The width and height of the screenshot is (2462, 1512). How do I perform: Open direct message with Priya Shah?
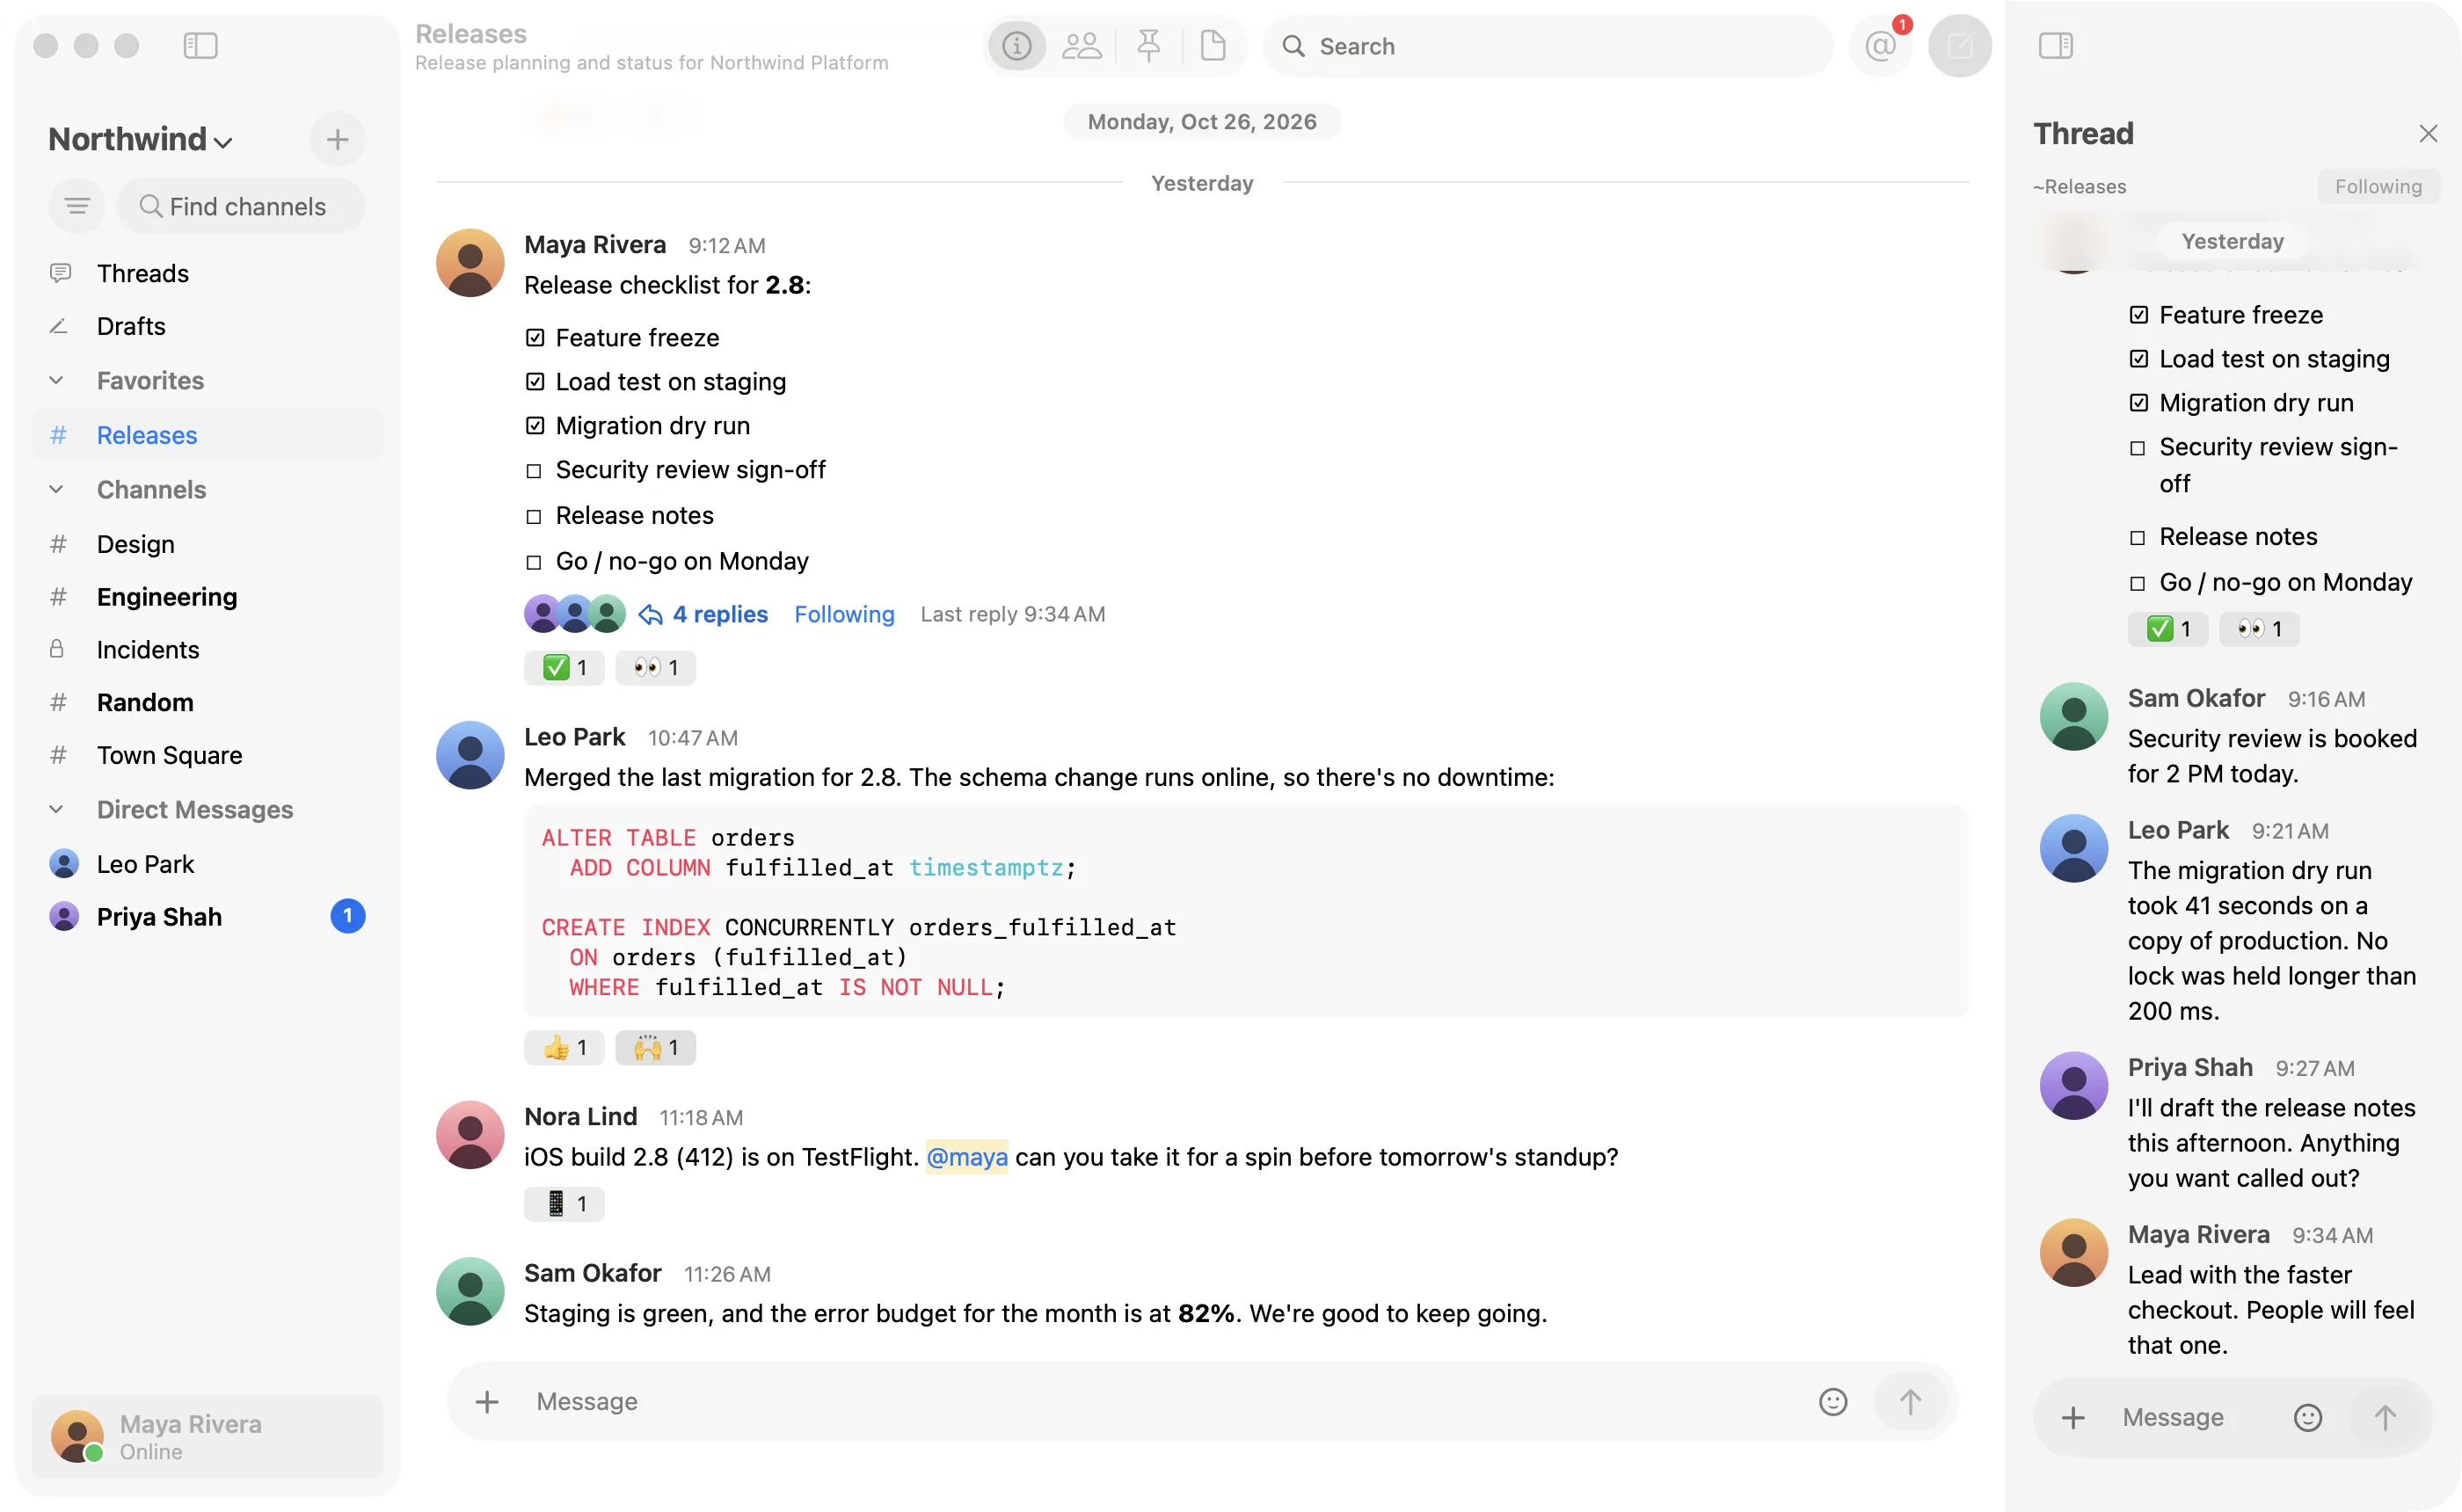point(207,917)
